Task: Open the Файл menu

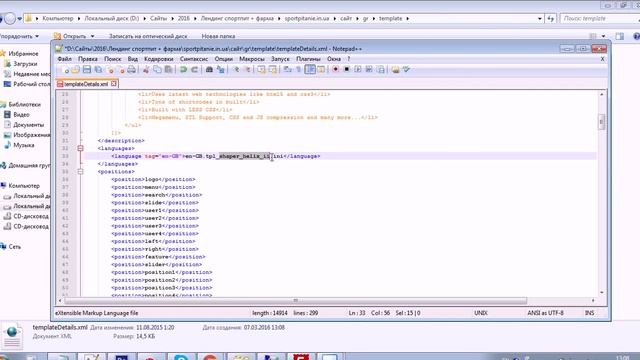Action: pyautogui.click(x=64, y=59)
